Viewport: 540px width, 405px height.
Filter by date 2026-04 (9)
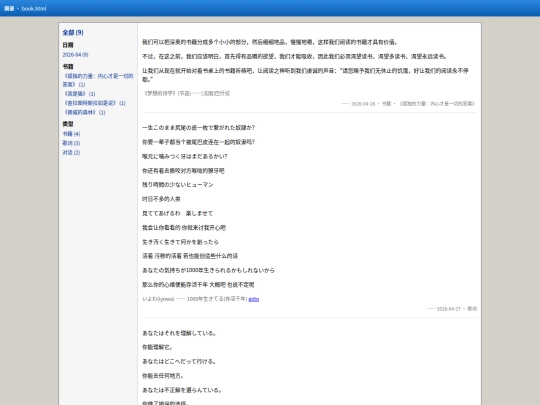75,55
